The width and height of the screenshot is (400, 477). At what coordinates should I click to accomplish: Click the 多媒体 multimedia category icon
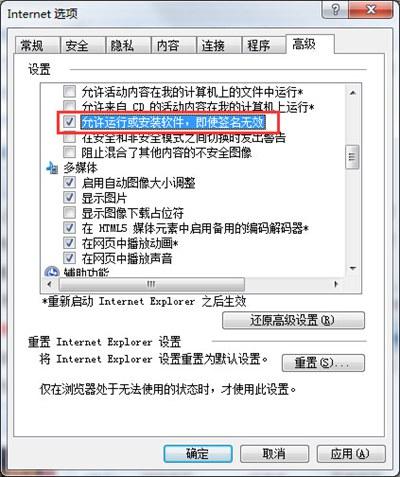52,168
